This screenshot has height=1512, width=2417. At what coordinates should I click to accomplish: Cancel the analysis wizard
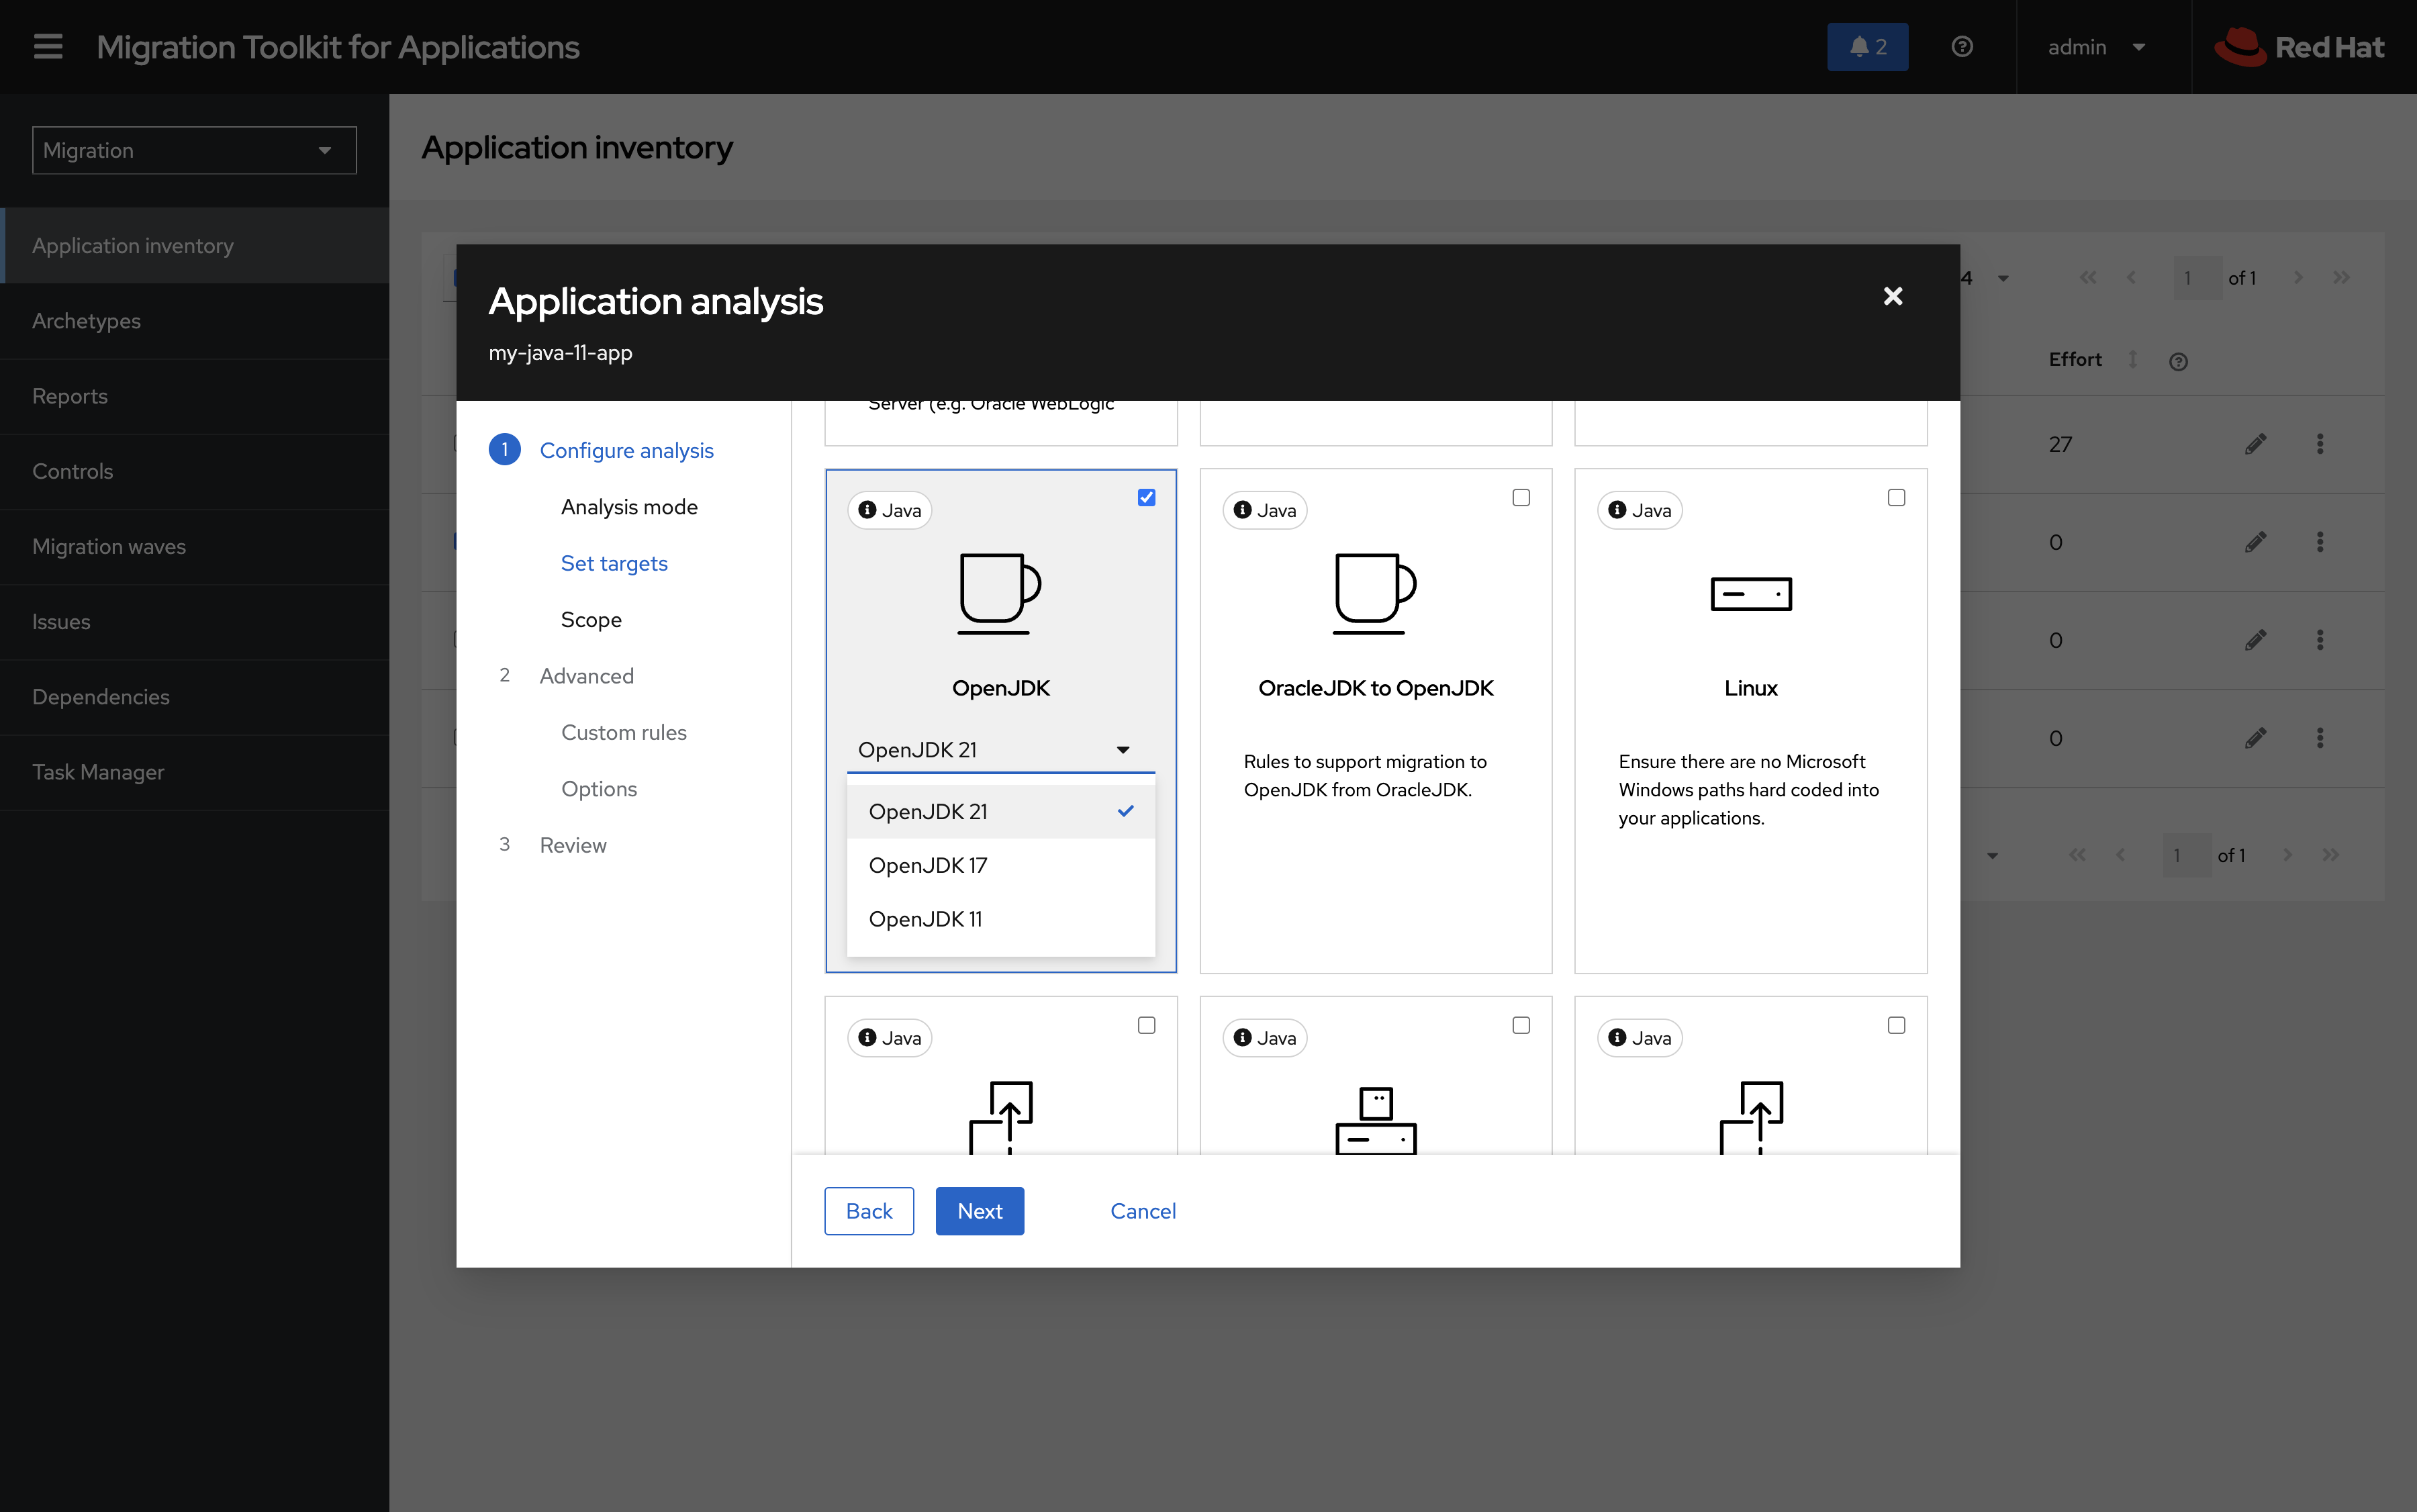[1143, 1211]
